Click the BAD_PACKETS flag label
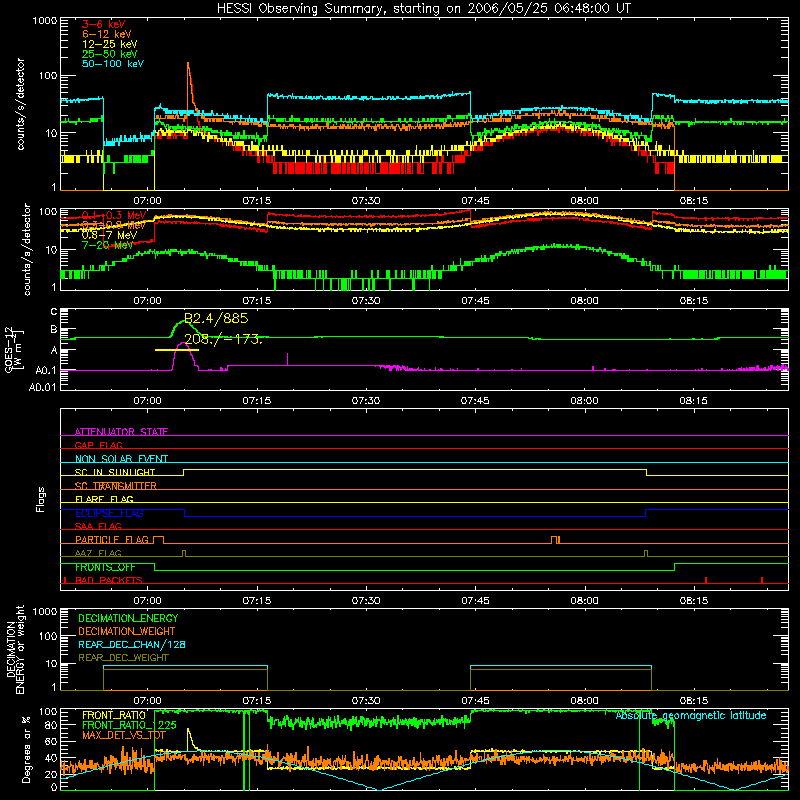Viewport: 800px width, 800px height. click(x=109, y=580)
